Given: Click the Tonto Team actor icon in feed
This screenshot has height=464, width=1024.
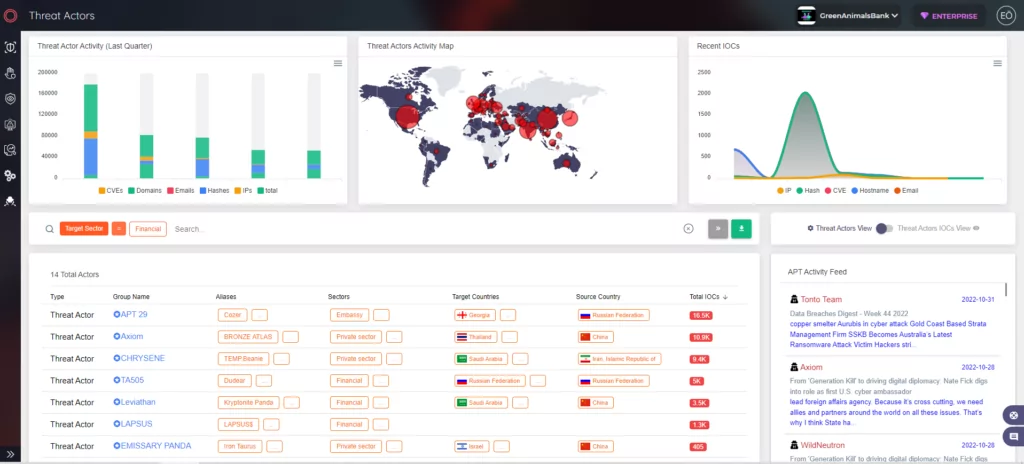Looking at the screenshot, I should 794,299.
